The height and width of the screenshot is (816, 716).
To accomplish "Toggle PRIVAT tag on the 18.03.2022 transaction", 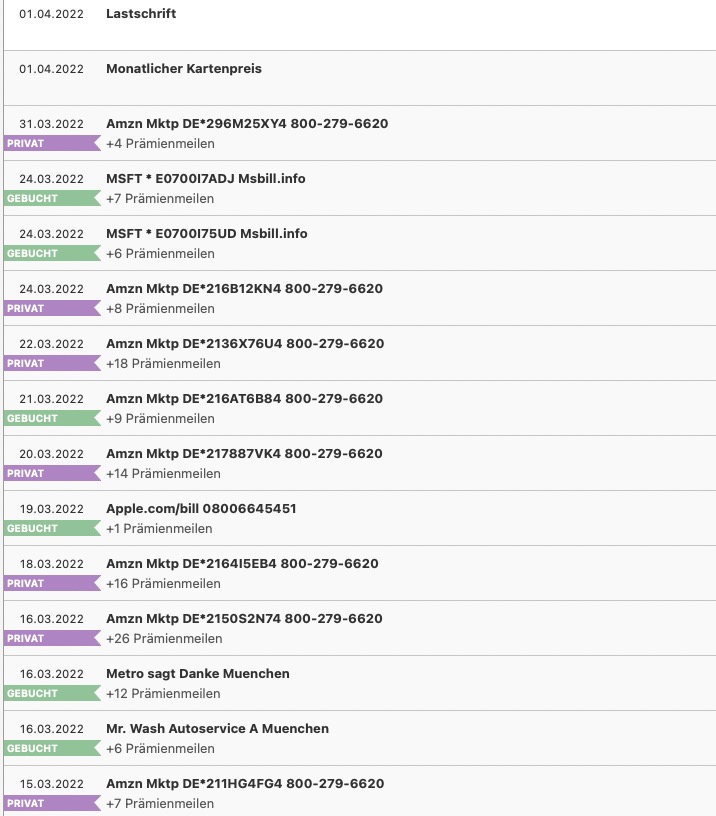I will [52, 583].
